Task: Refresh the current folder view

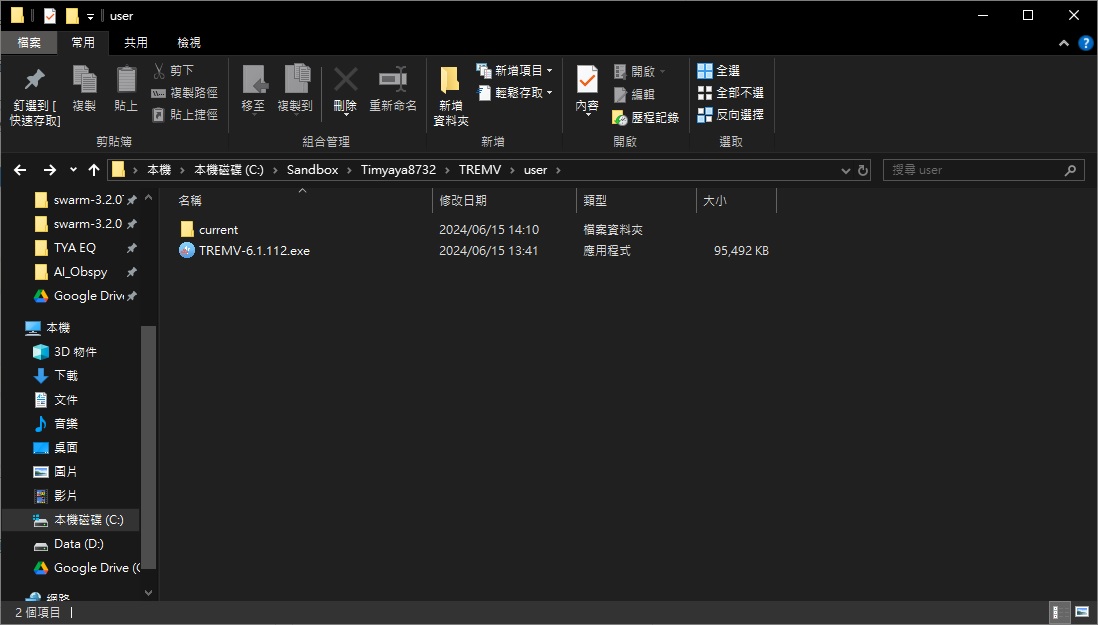Action: (x=863, y=170)
